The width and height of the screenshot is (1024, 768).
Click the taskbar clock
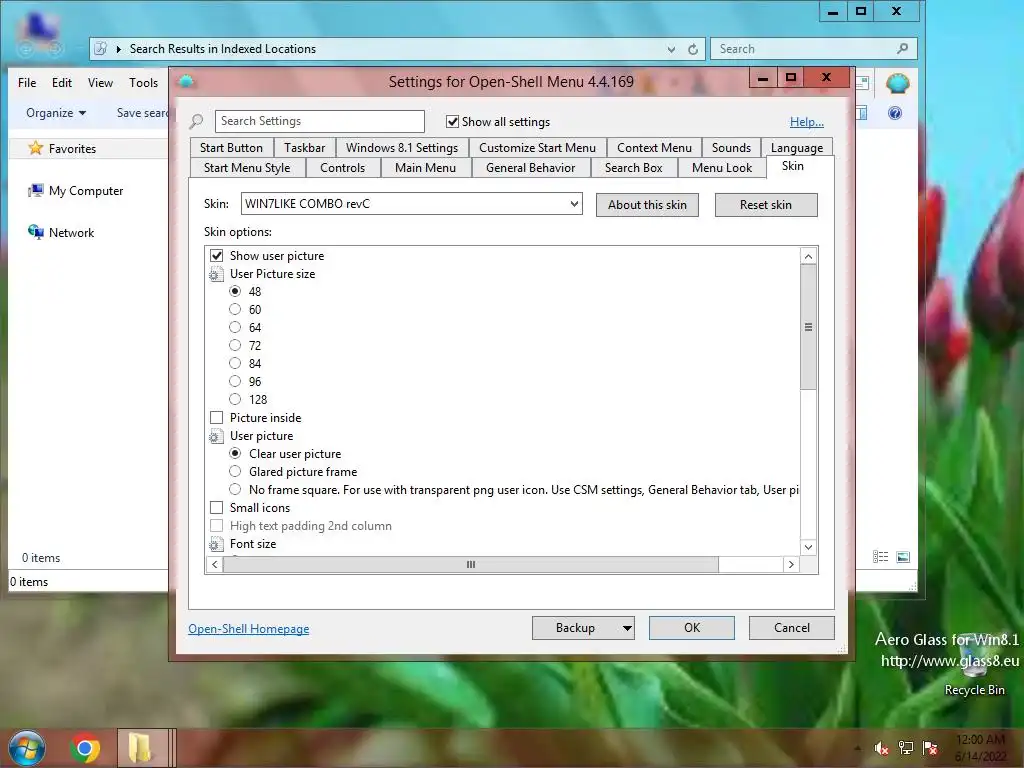pyautogui.click(x=981, y=748)
